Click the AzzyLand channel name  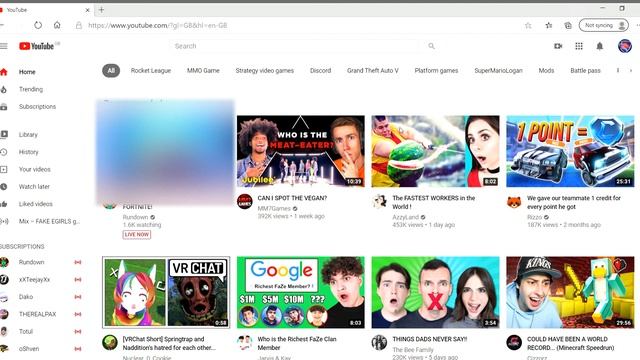point(406,217)
